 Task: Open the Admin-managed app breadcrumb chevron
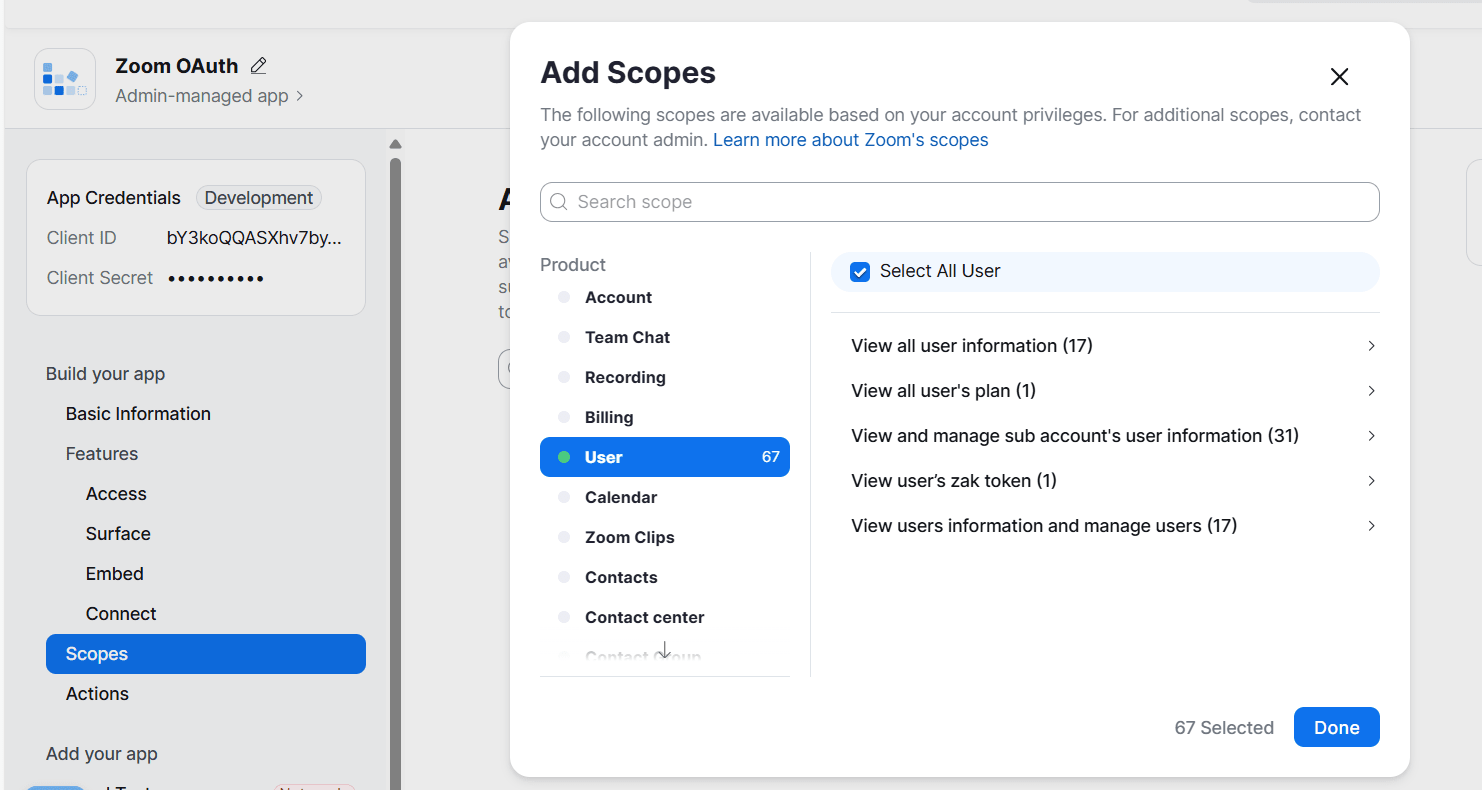tap(297, 96)
